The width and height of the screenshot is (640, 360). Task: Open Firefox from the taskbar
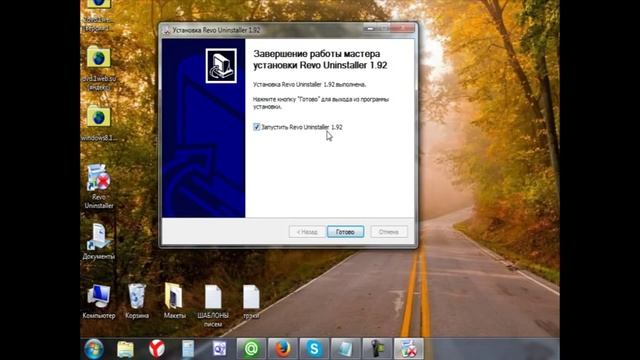pos(283,349)
